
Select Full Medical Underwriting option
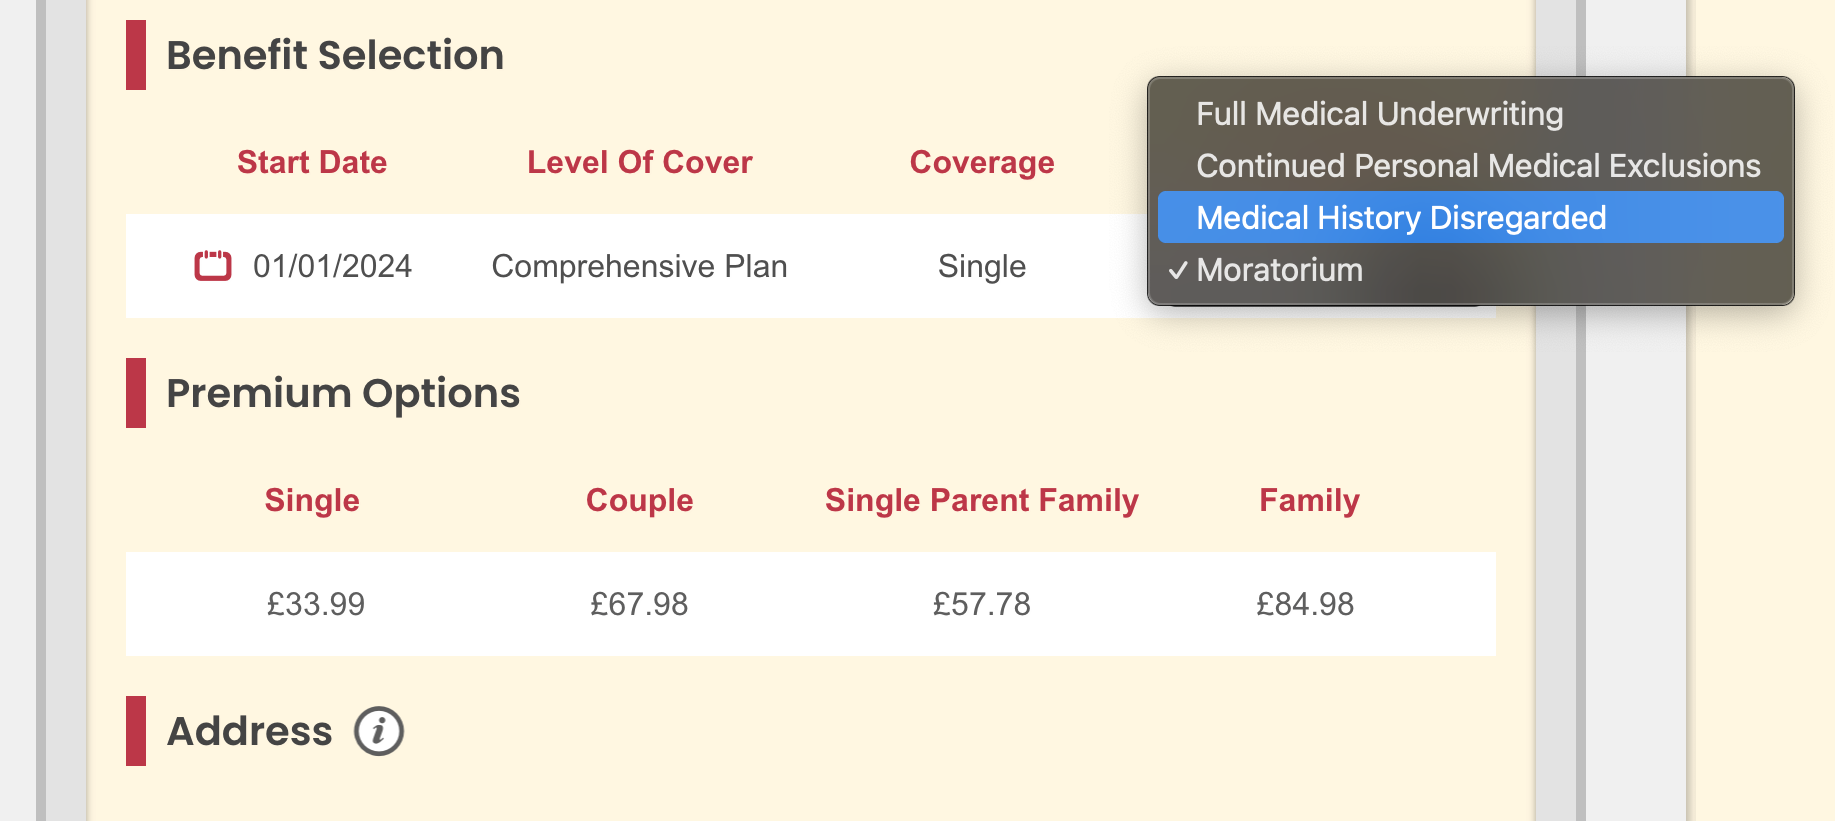point(1379,114)
